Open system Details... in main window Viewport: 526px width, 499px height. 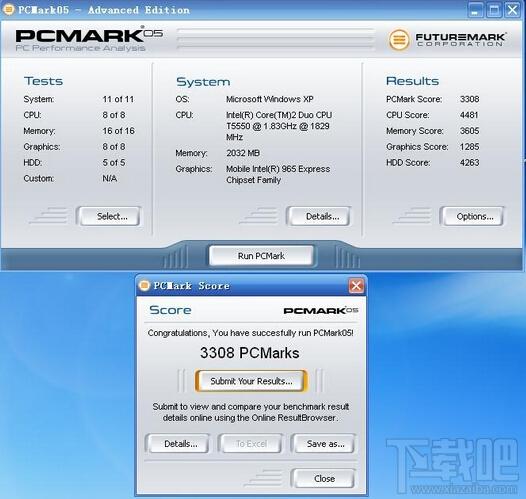pos(319,216)
